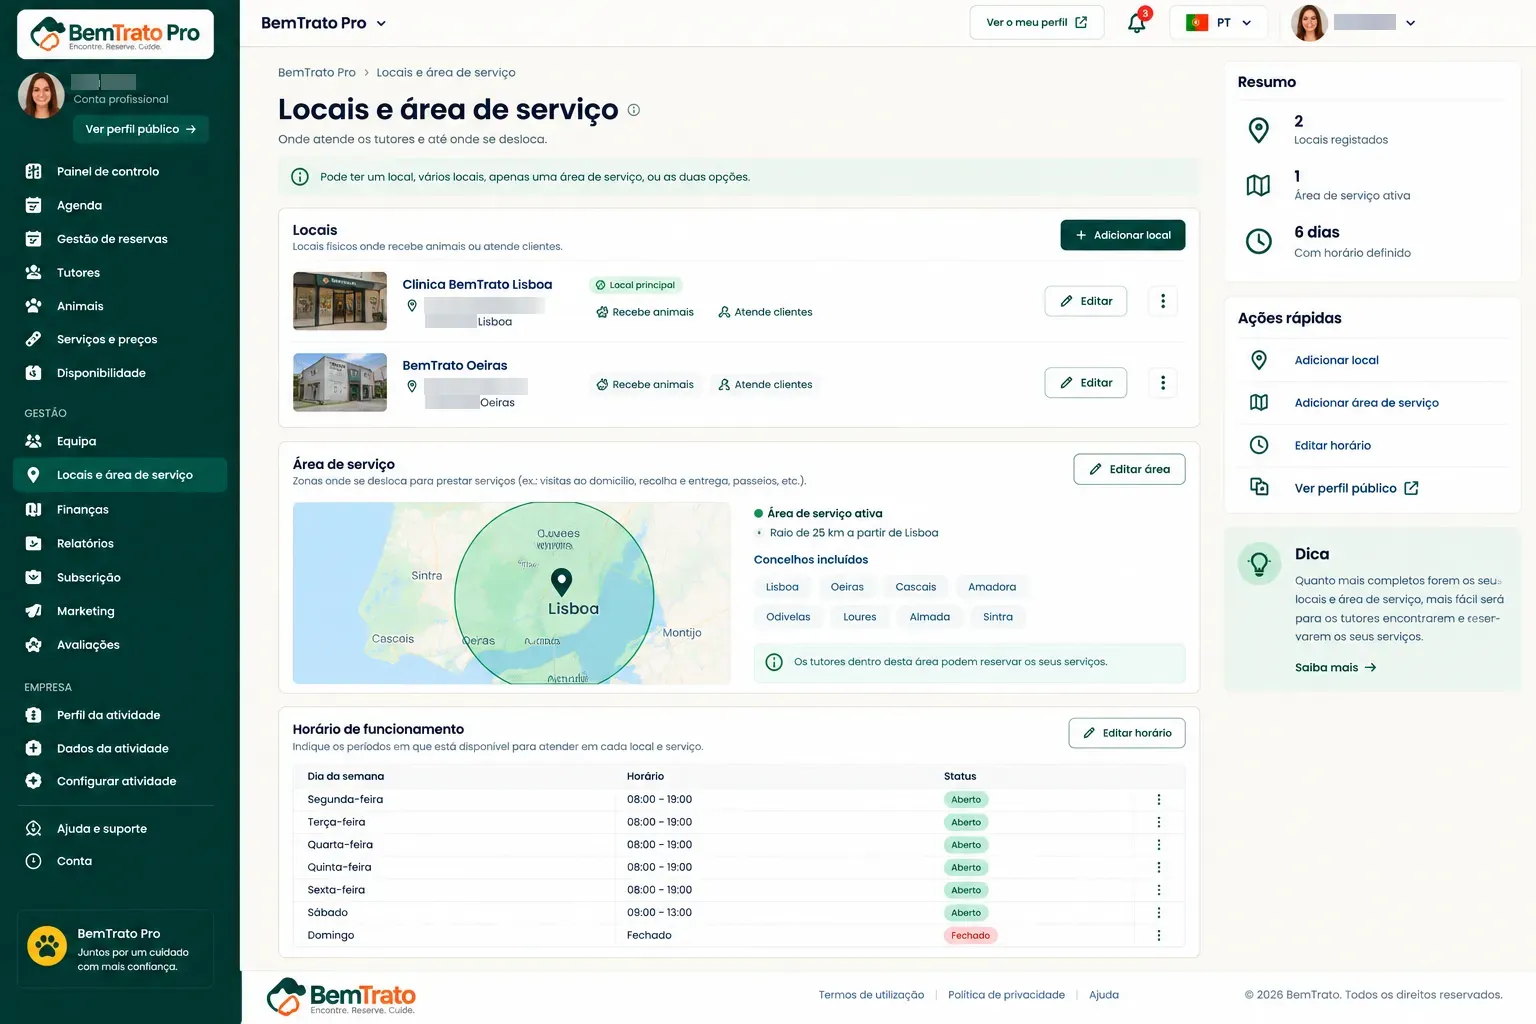
Task: Open Perfil da atividade in sidebar
Action: tap(108, 715)
